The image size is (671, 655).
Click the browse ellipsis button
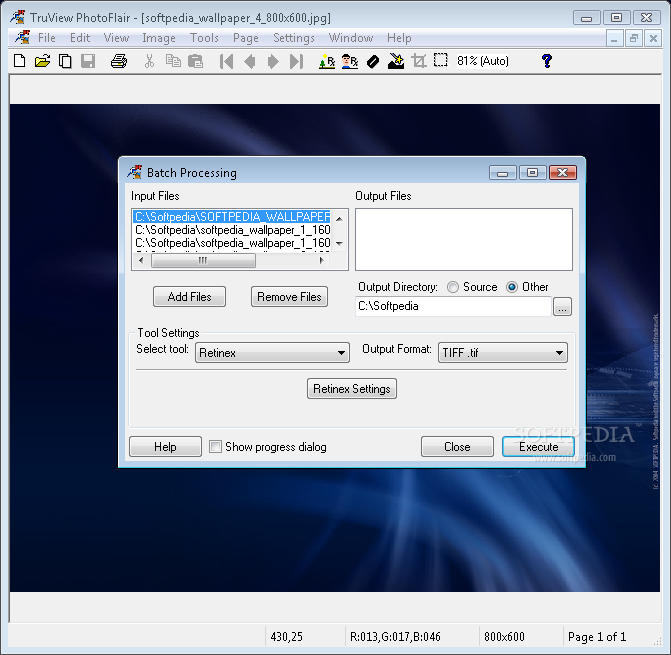[x=562, y=306]
